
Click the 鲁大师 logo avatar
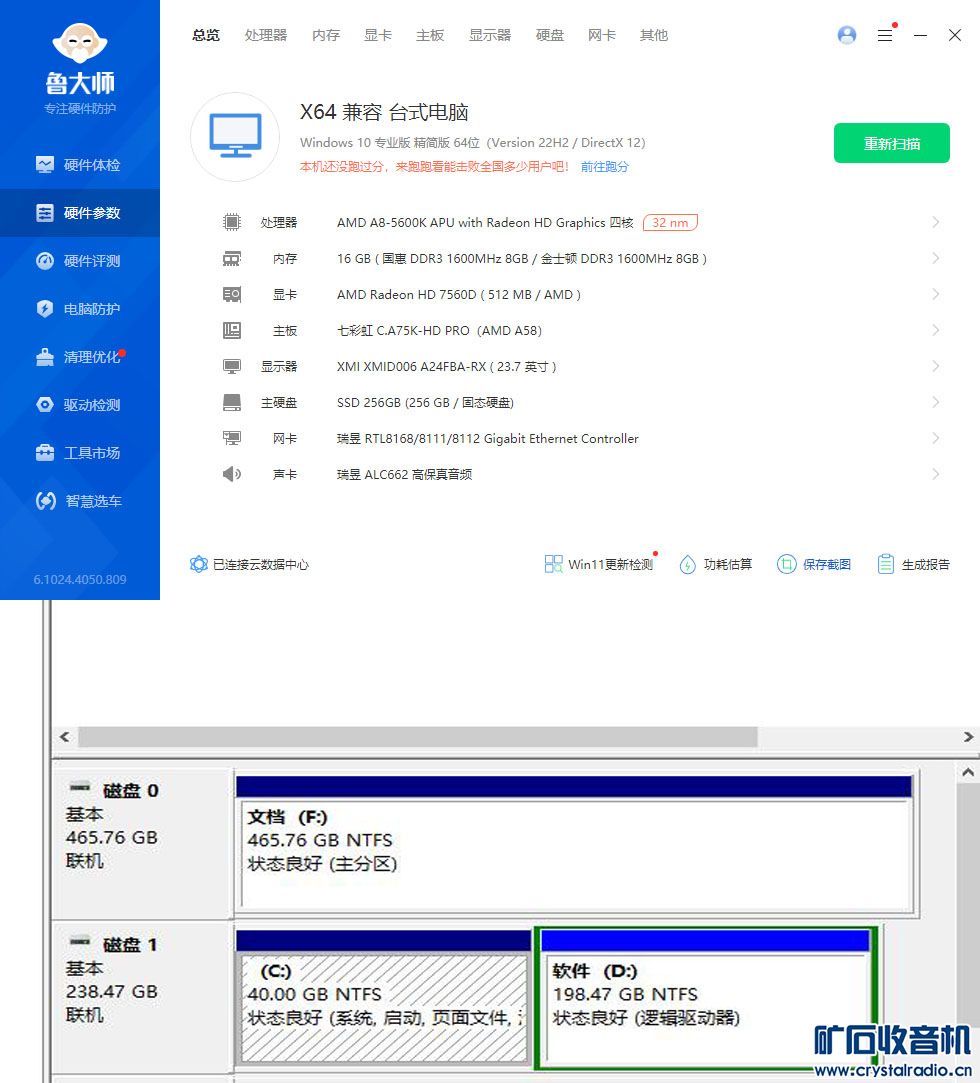point(80,43)
